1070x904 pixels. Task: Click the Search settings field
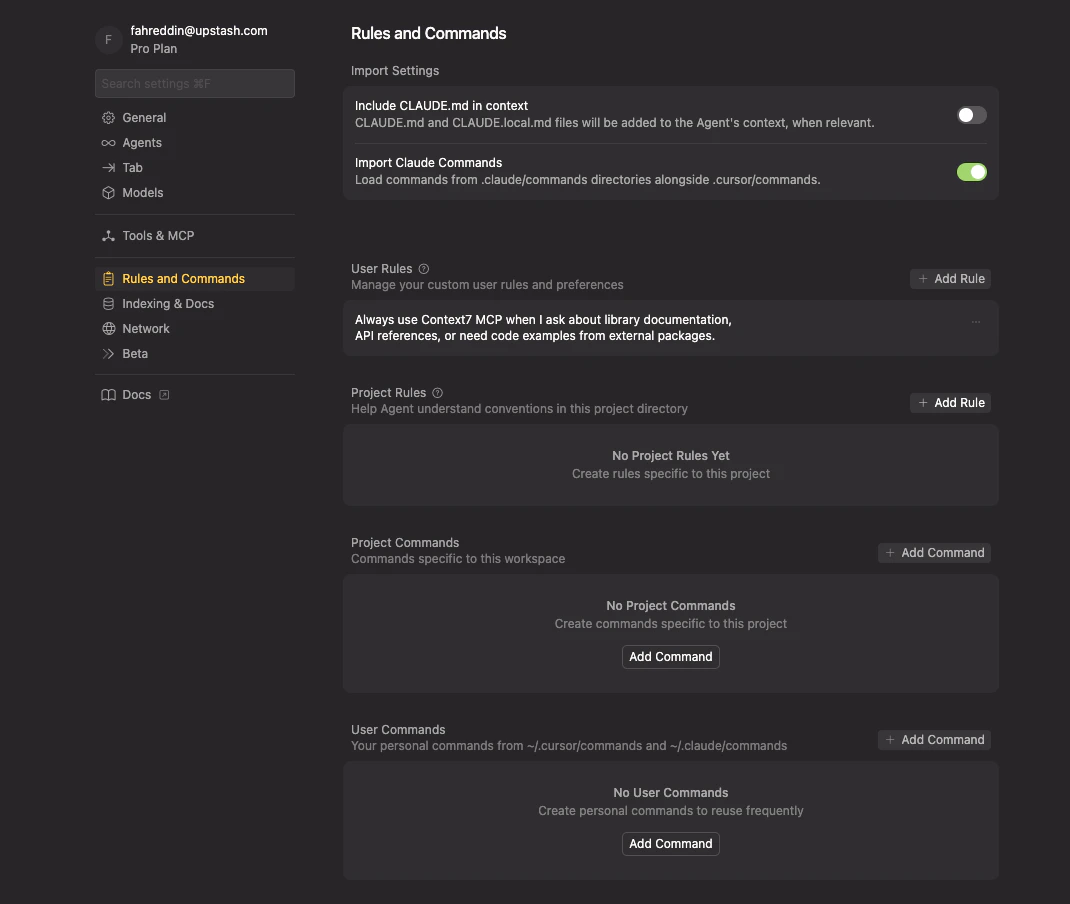[x=194, y=83]
